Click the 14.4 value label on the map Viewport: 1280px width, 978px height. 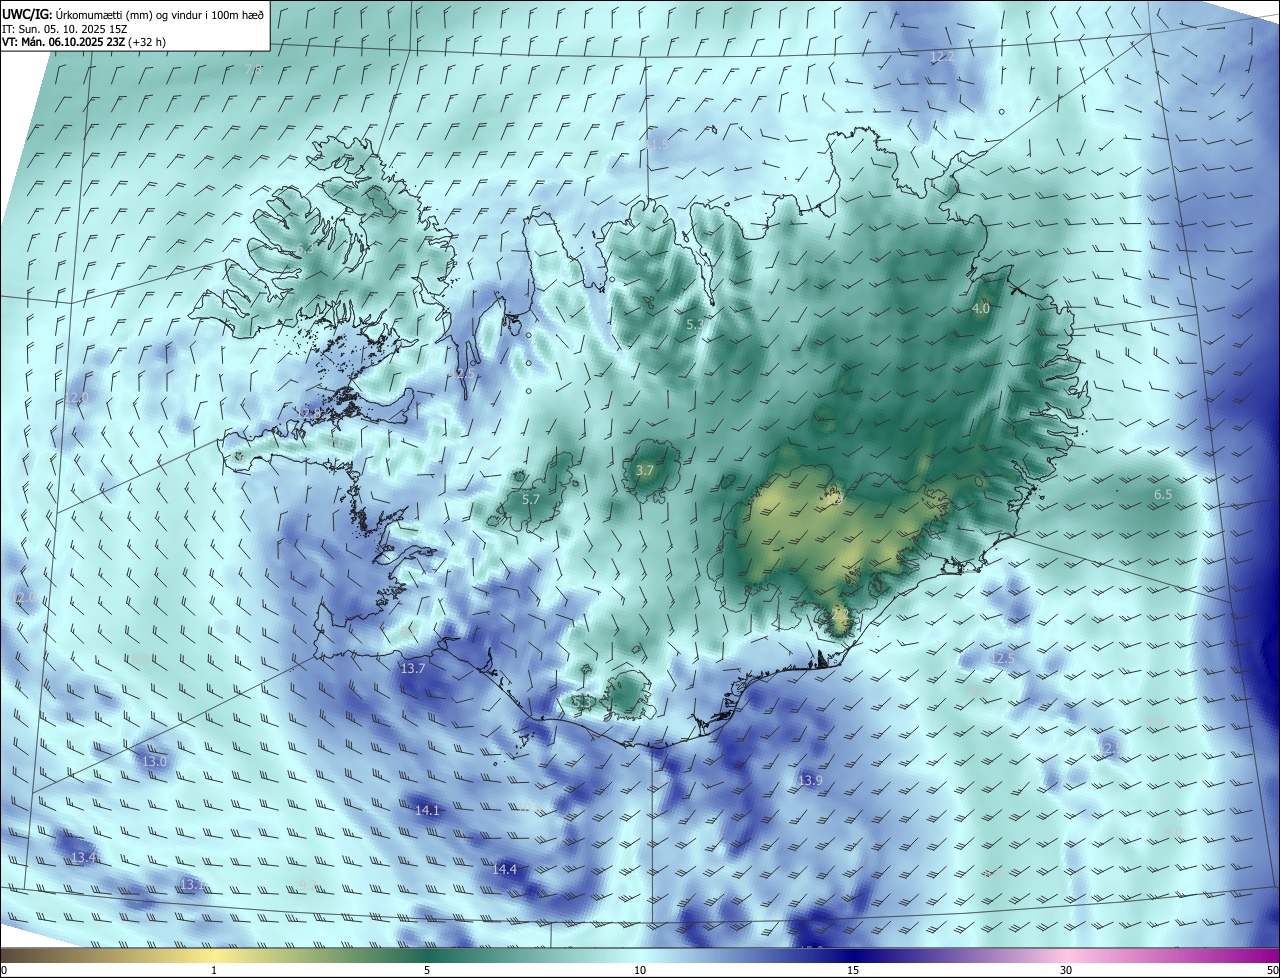(x=504, y=869)
